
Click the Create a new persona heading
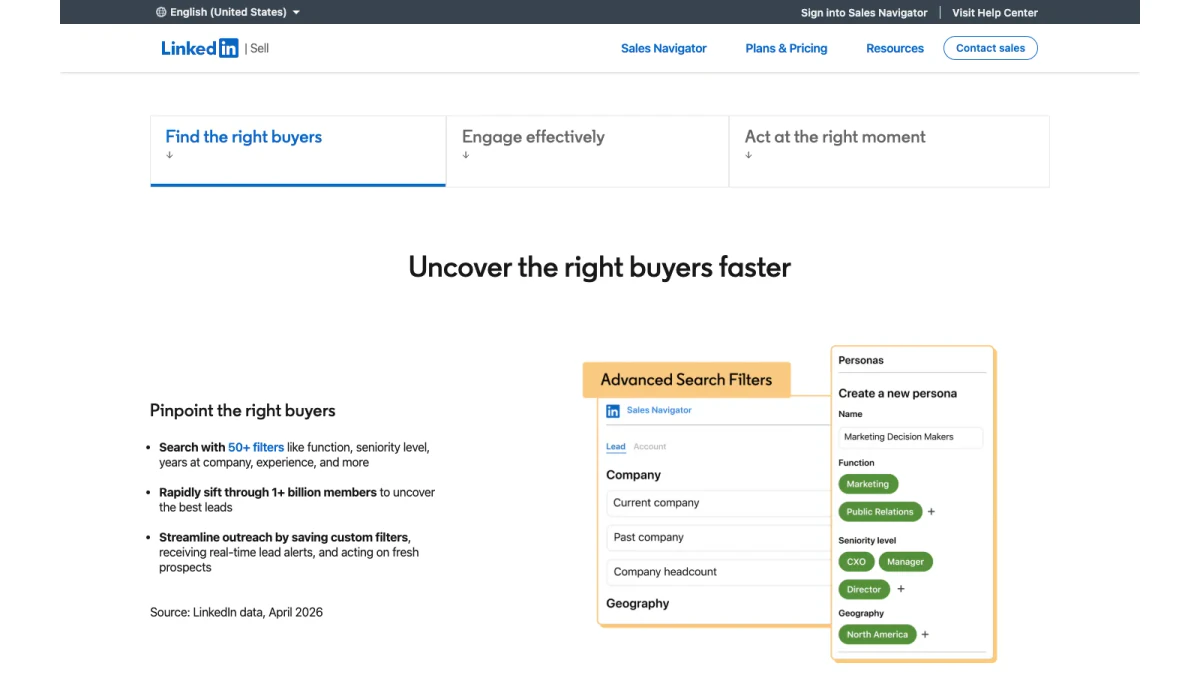point(898,393)
